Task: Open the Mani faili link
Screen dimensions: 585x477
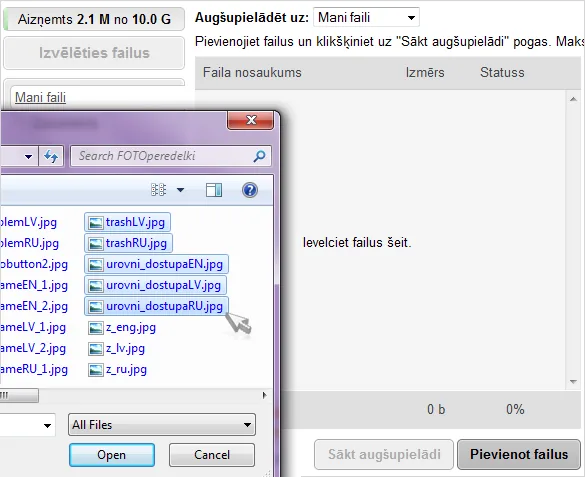Action: click(40, 97)
